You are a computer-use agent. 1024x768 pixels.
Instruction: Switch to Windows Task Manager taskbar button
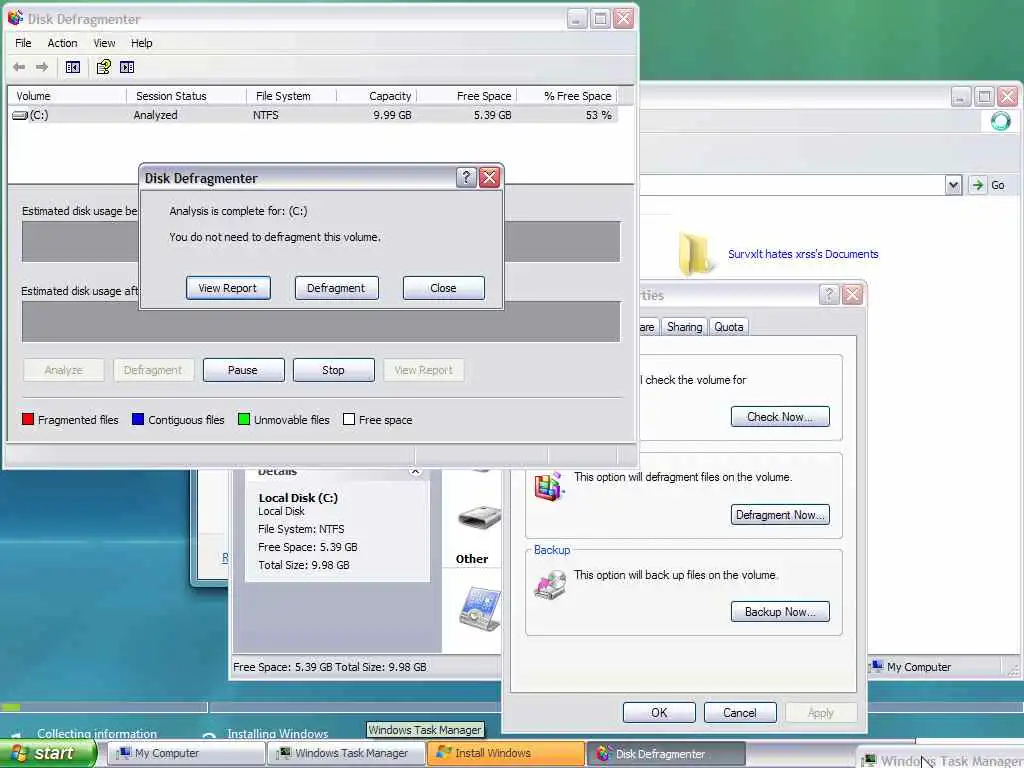(x=346, y=753)
